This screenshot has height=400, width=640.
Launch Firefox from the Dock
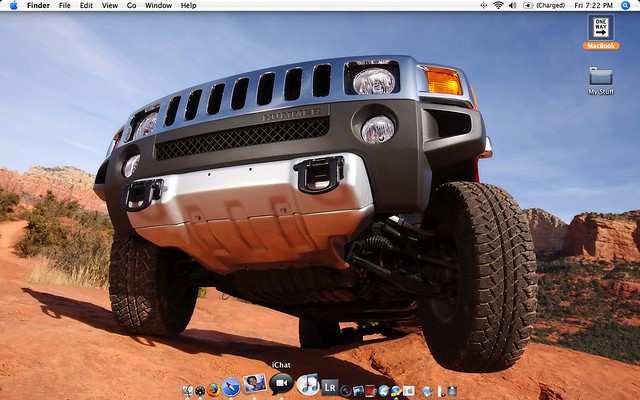click(x=213, y=390)
